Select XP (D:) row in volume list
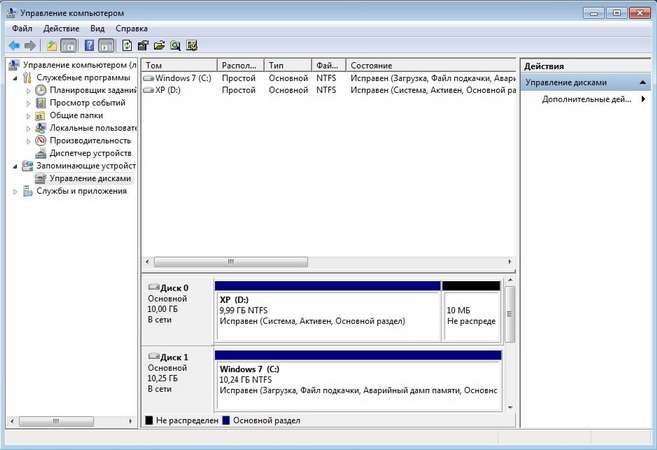657x450 pixels. coord(329,90)
